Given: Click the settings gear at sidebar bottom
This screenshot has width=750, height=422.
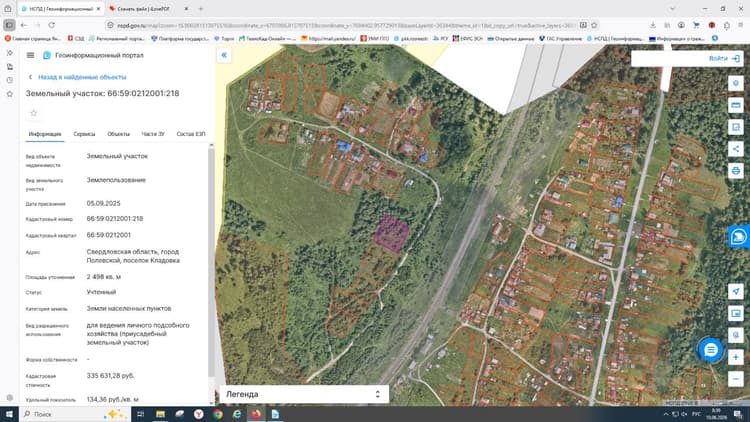Looking at the screenshot, I should click(x=10, y=398).
